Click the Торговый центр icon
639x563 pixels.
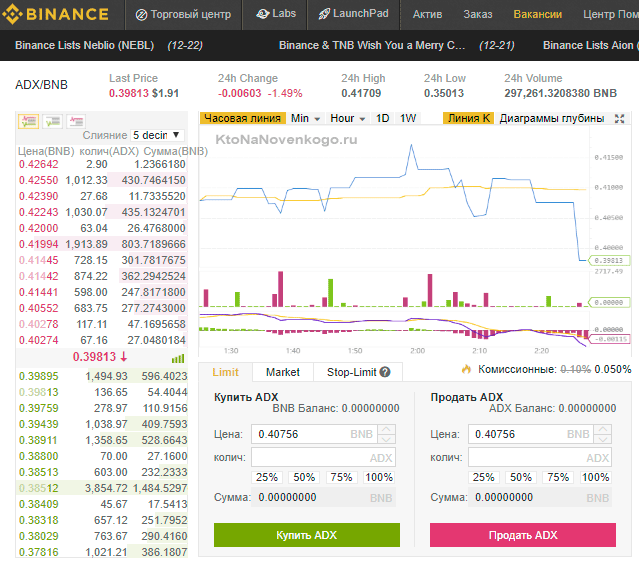tap(141, 15)
